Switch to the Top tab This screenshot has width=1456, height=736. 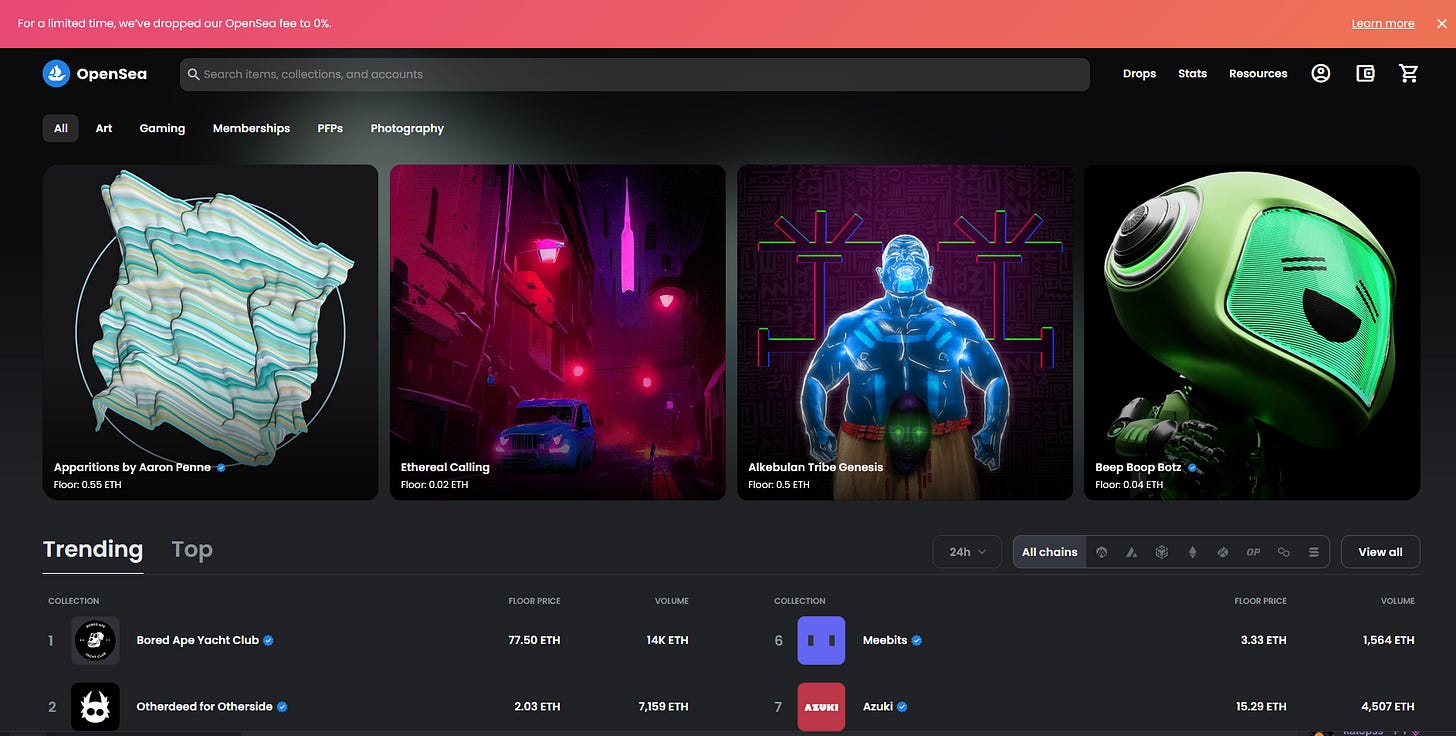coord(192,549)
